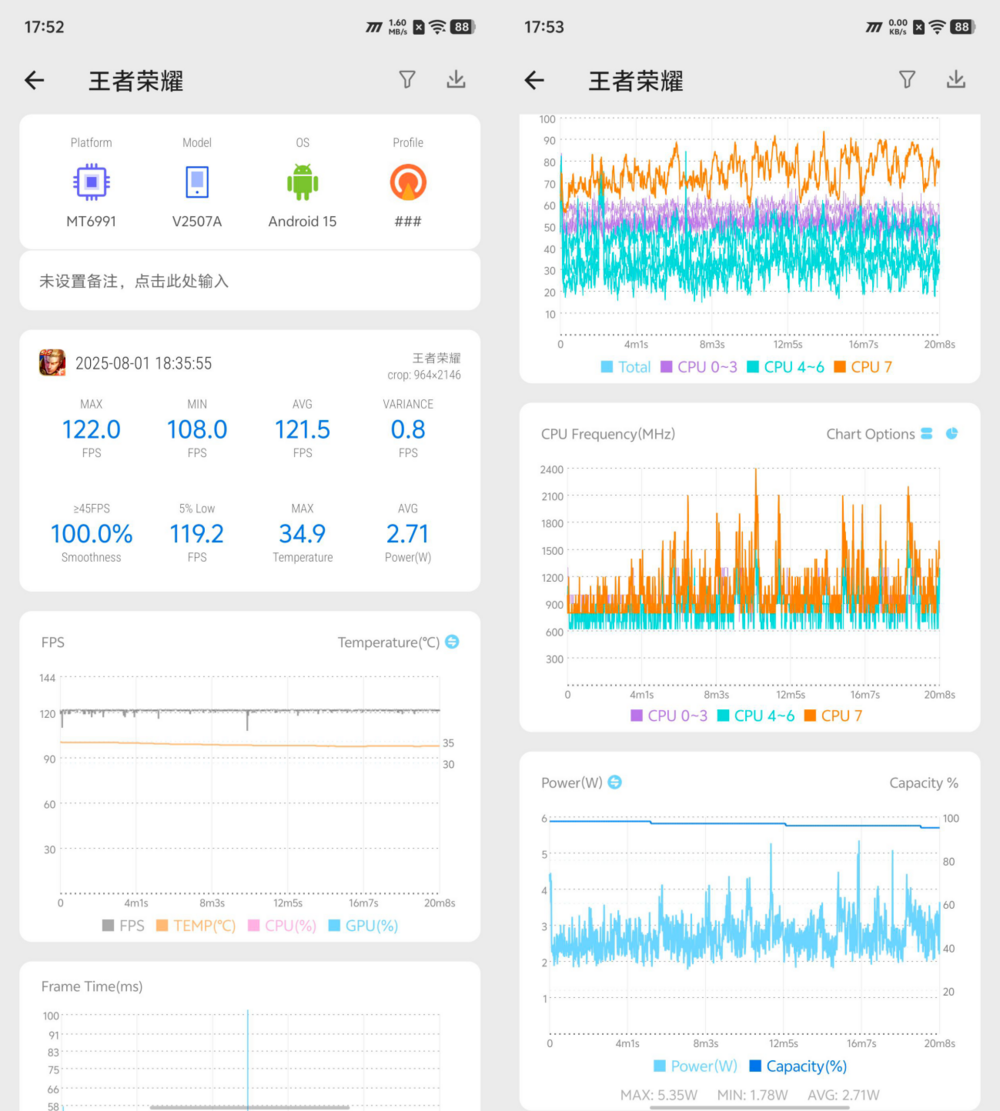This screenshot has height=1111, width=1000.
Task: Tap the CPU Frequency(MHz) chart title
Action: click(608, 434)
